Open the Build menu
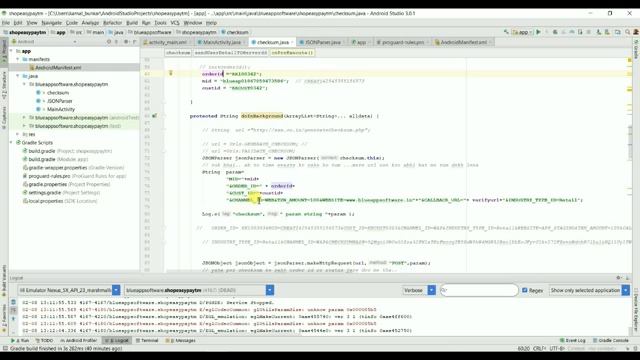This screenshot has width=640, height=360. tap(132, 23)
